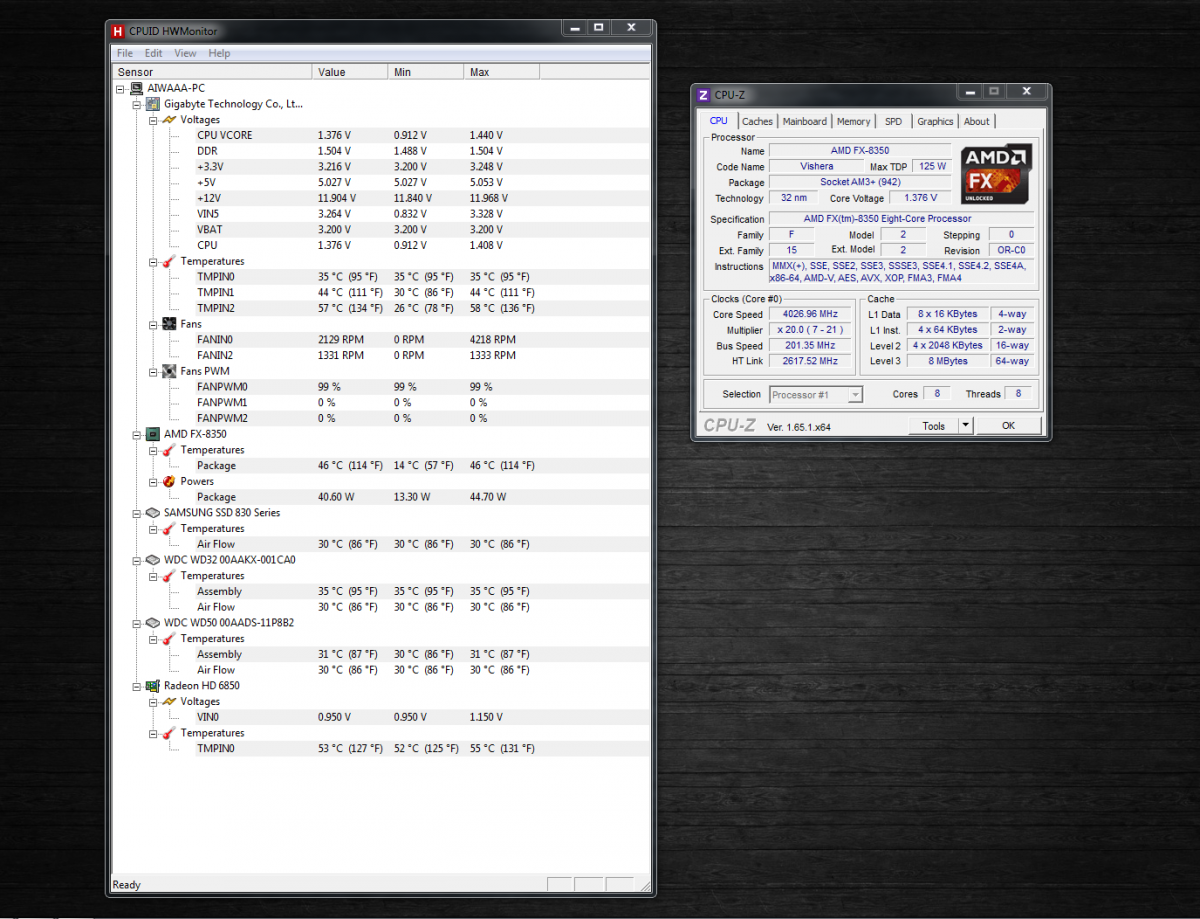This screenshot has height=919, width=1200.
Task: Select the CPU tab in CPU-Z
Action: 718,121
